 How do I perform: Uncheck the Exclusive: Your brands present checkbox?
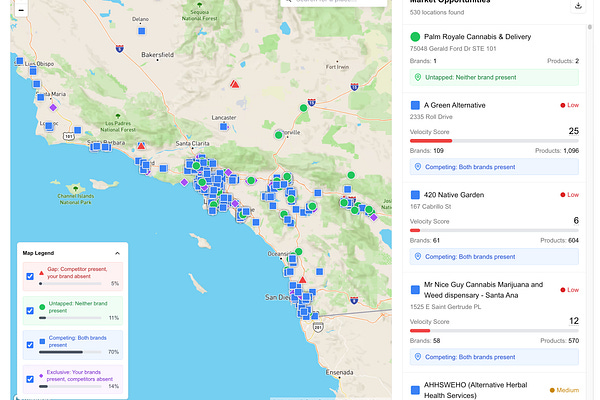[30, 379]
